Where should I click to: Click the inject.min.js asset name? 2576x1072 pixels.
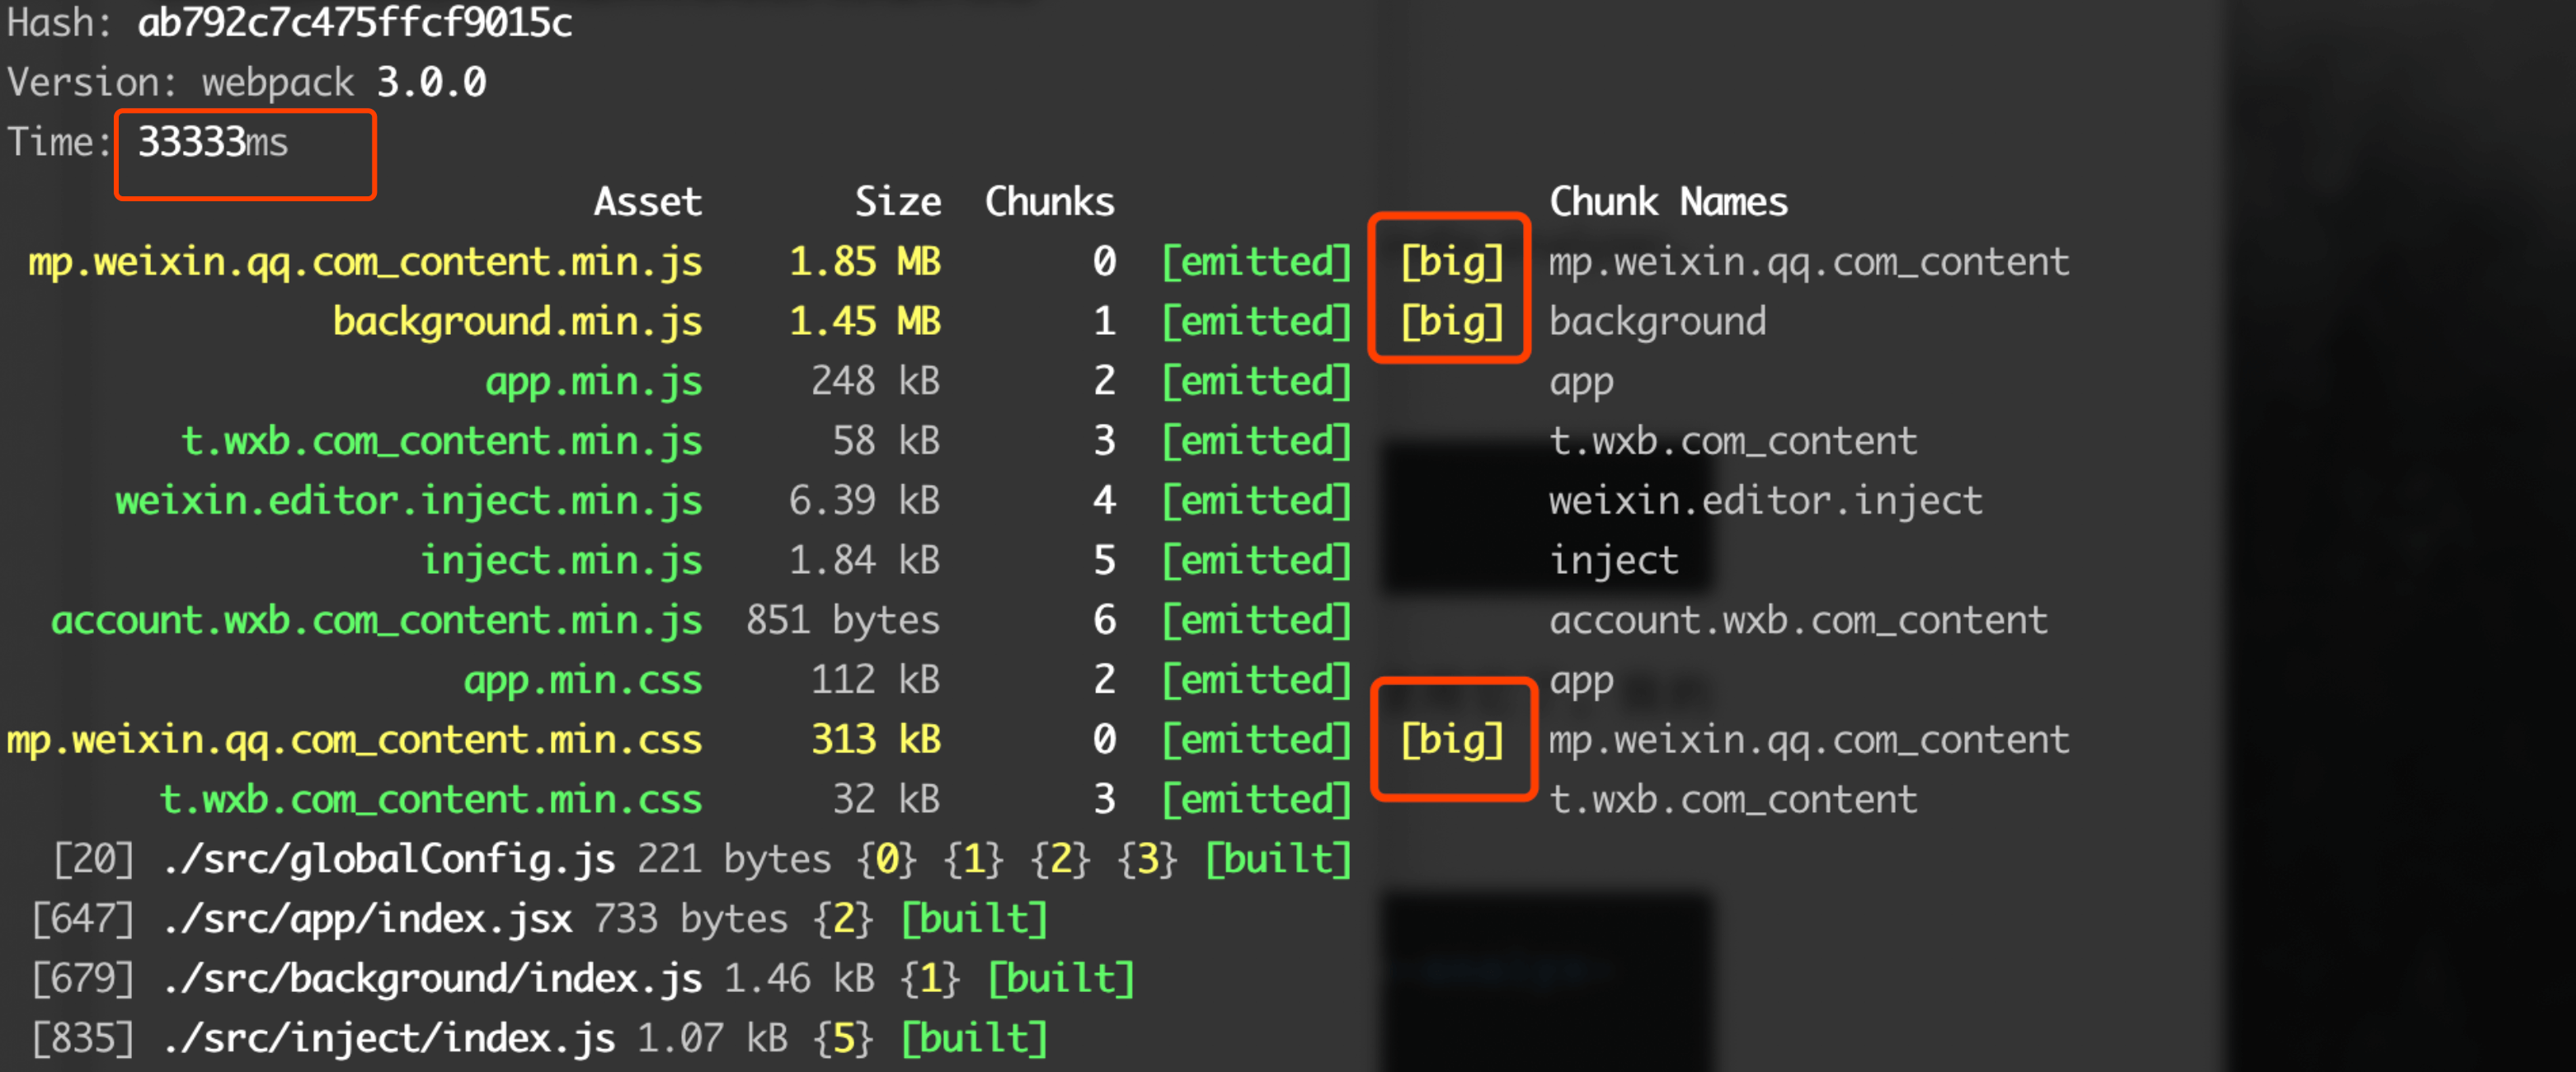click(561, 561)
